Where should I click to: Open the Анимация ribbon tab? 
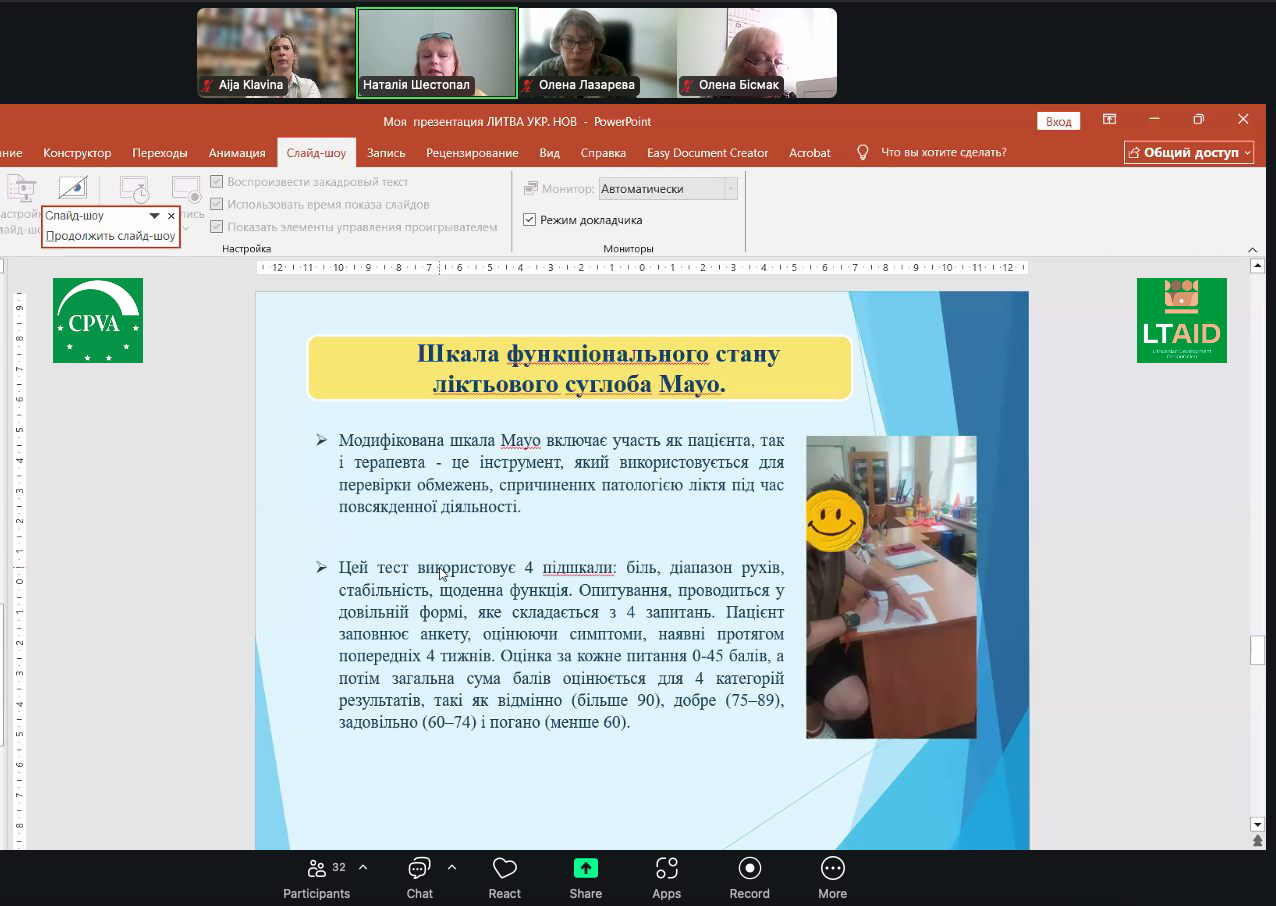[x=237, y=153]
